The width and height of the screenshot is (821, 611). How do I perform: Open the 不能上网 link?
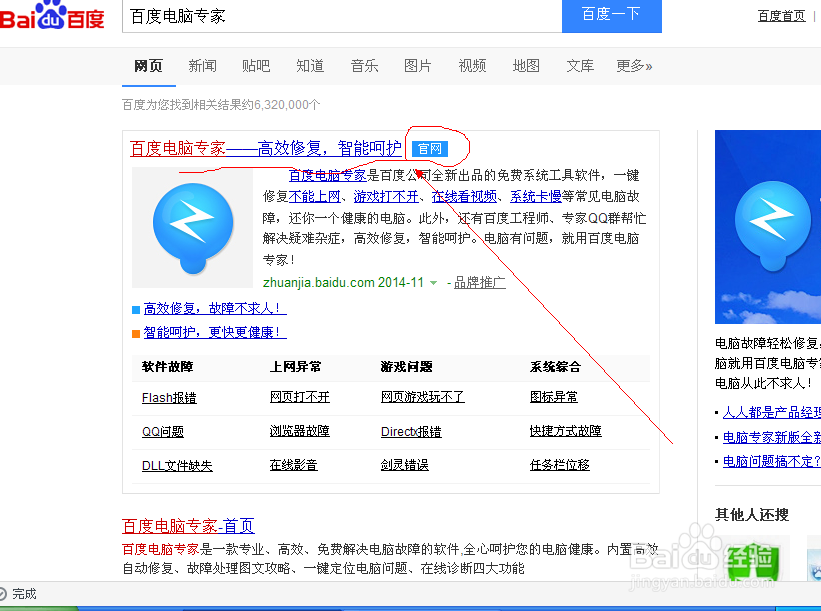314,197
